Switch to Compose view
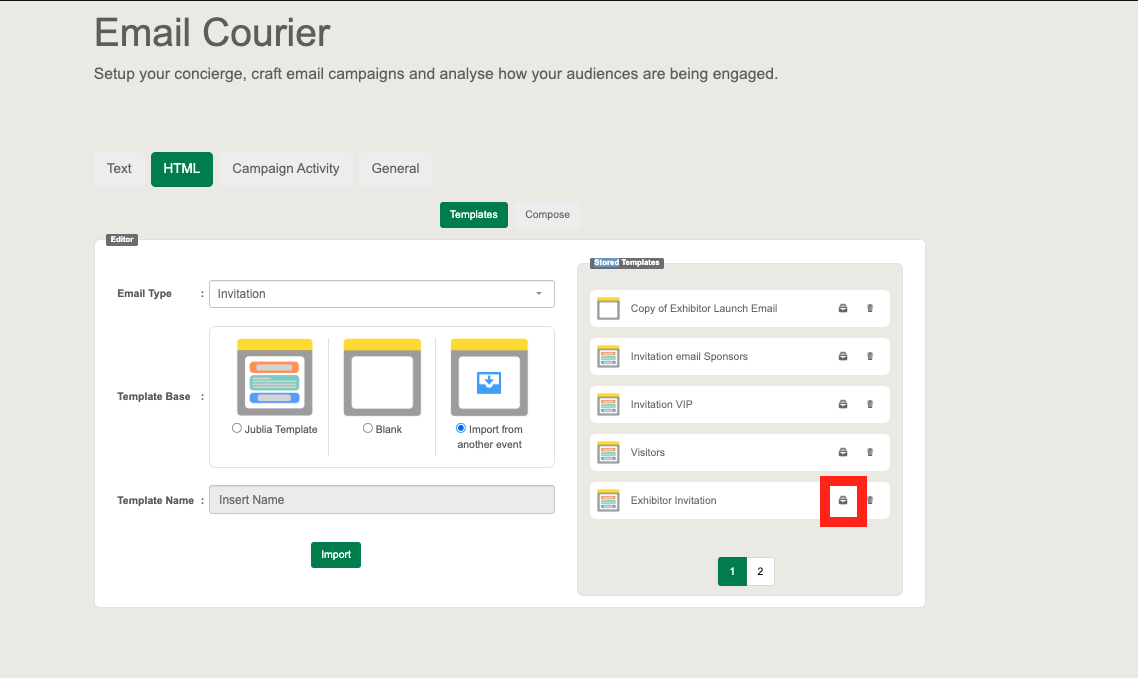Viewport: 1138px width, 678px height. tap(547, 215)
